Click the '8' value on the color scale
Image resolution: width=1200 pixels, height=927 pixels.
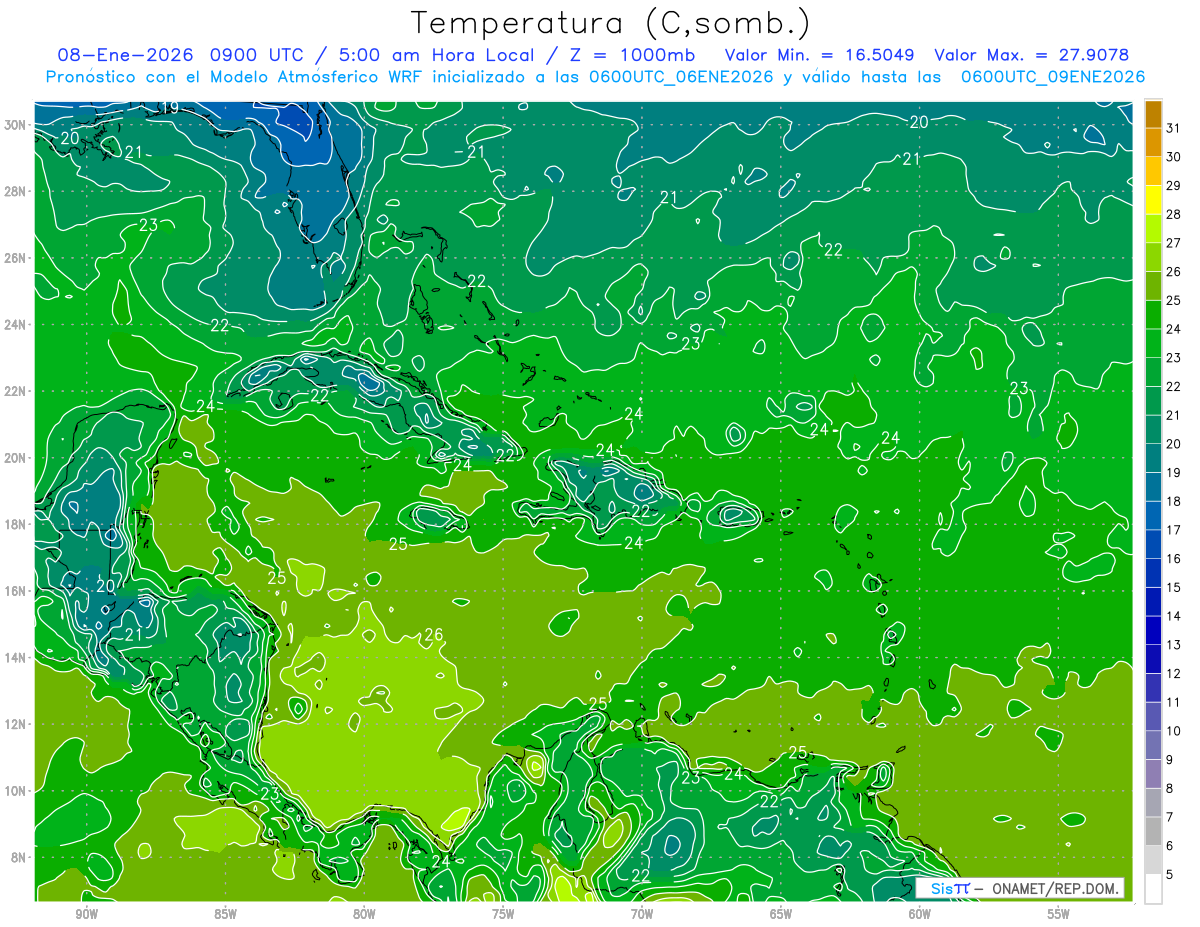tap(1170, 789)
